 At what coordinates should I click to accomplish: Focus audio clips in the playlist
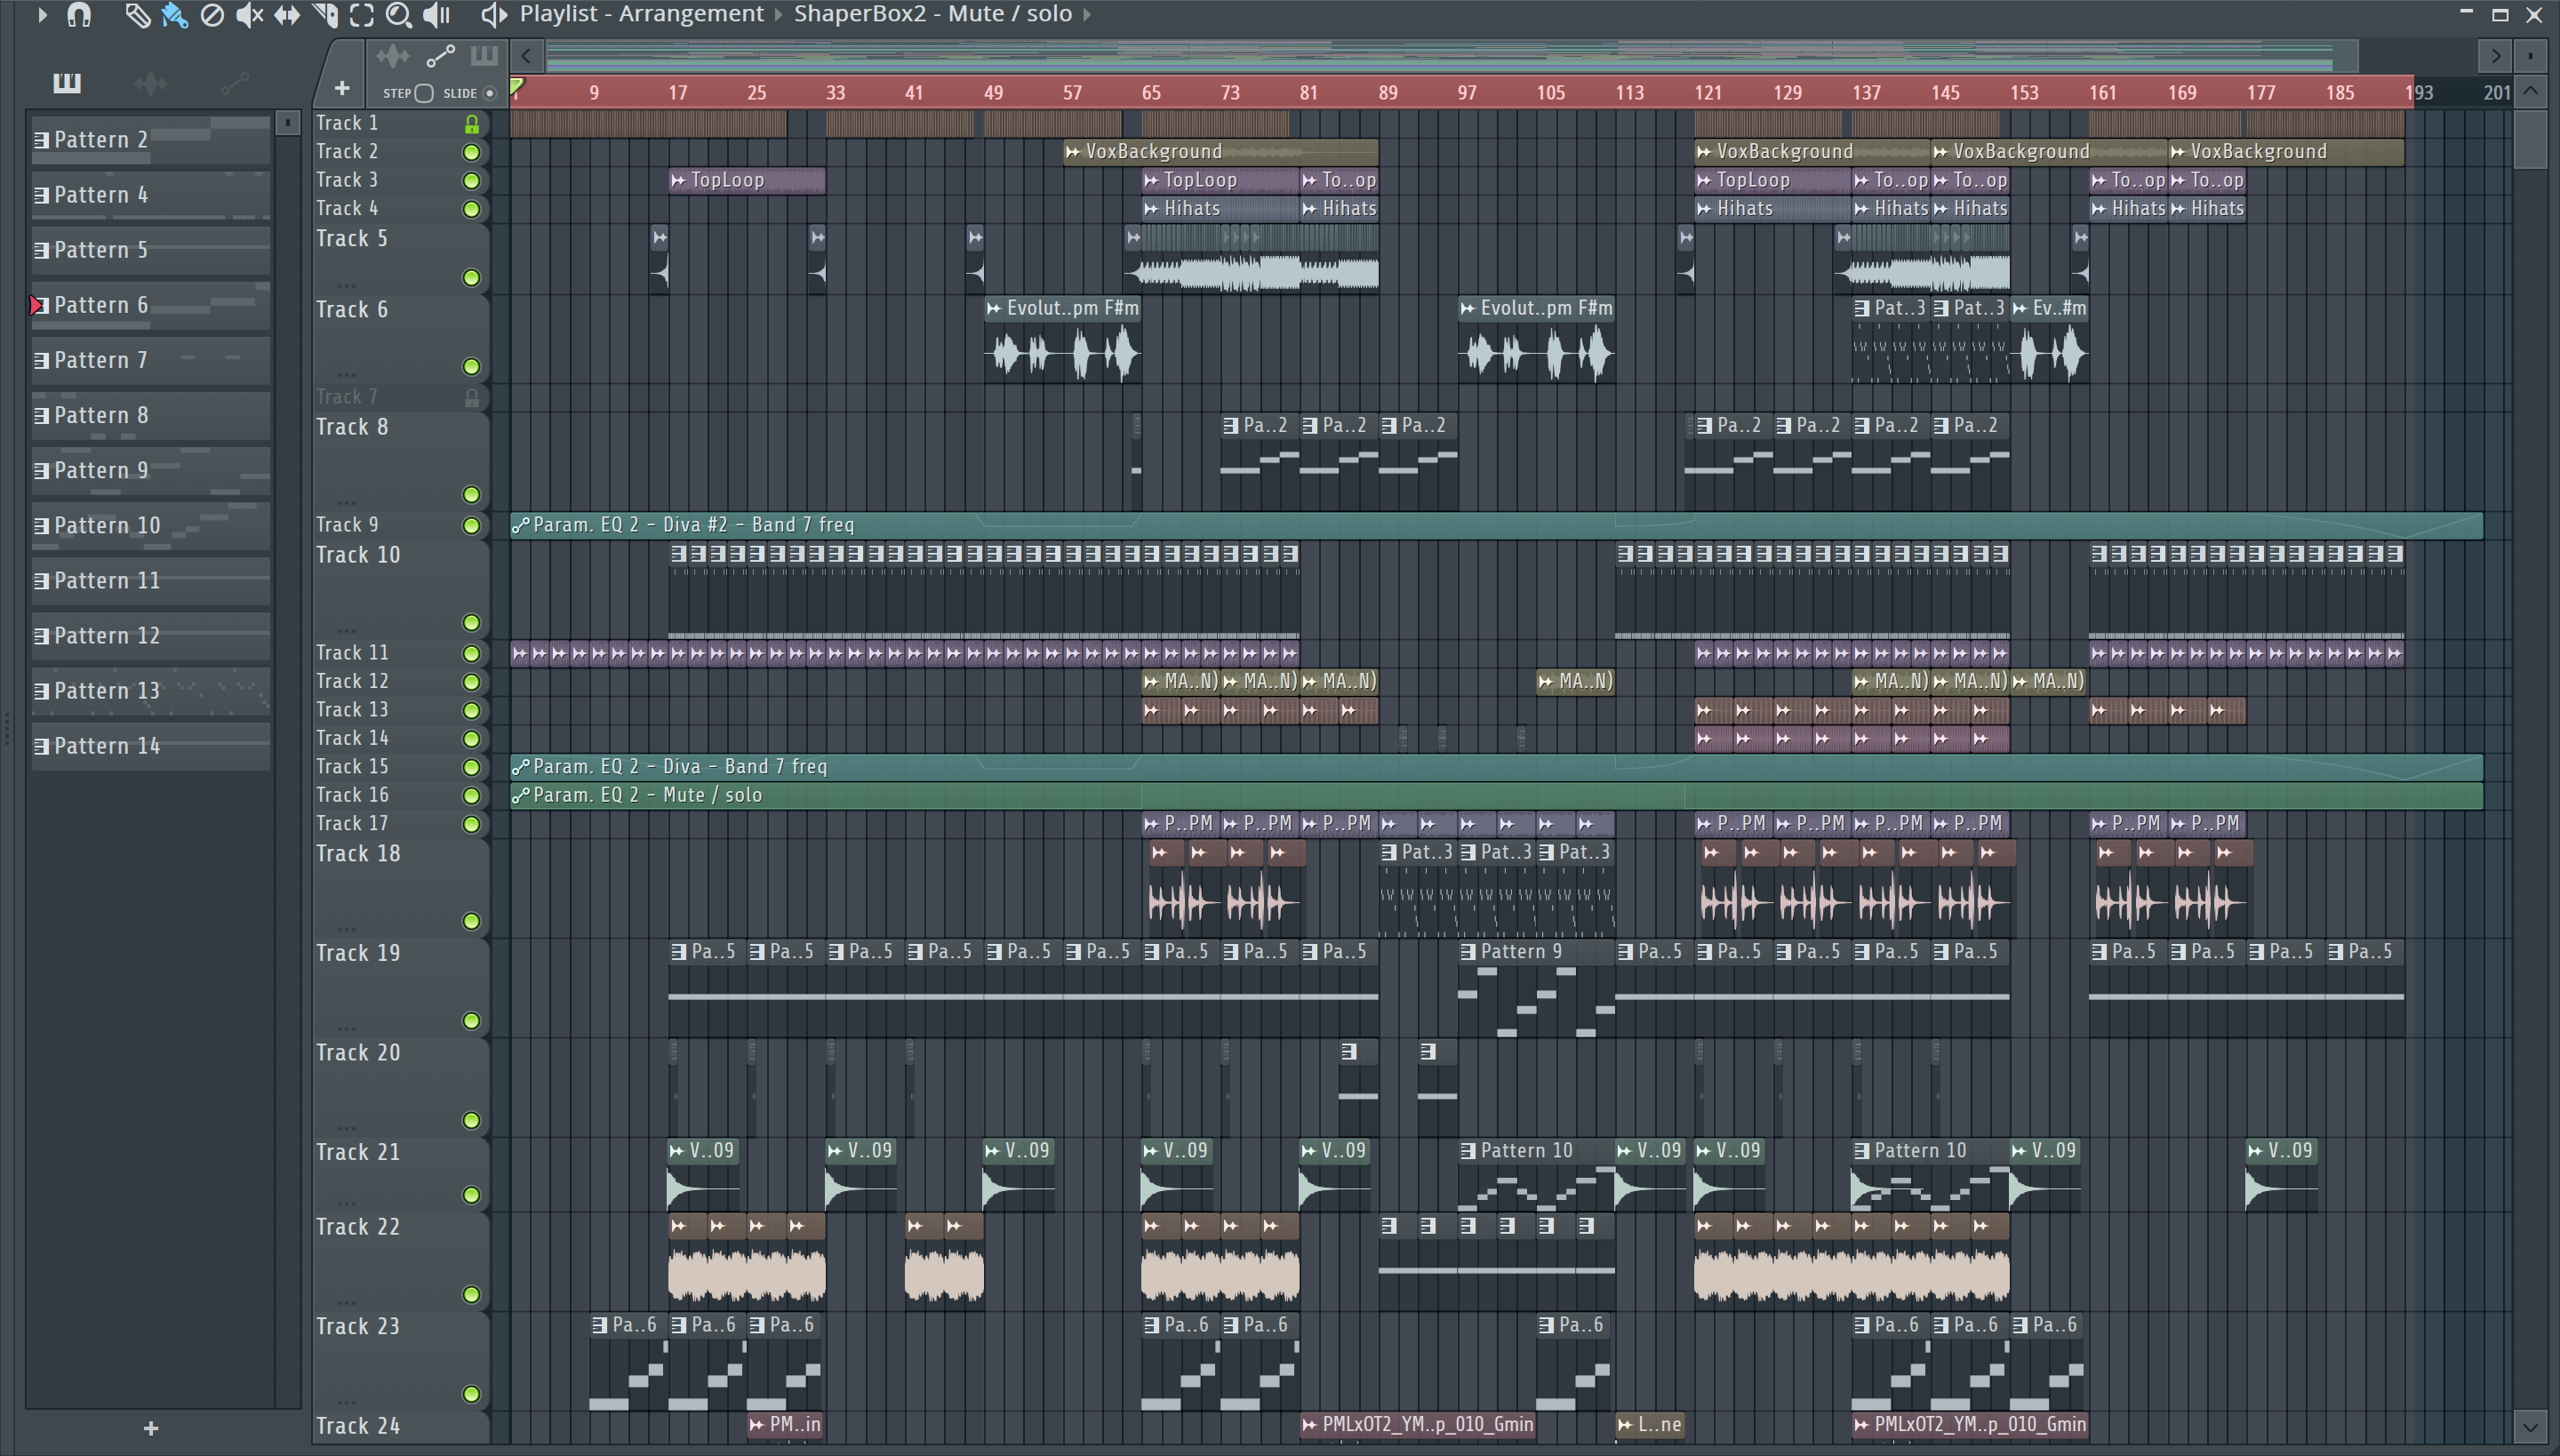pos(393,55)
